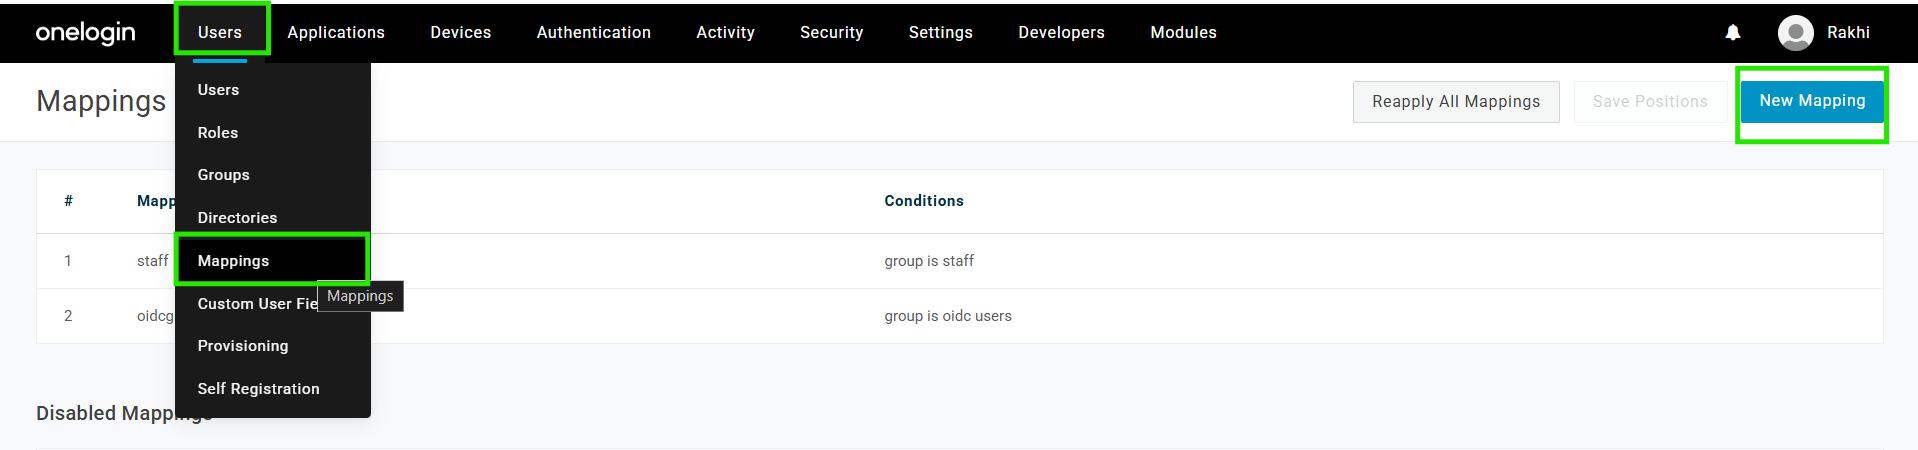Click row number 2 cell
Image resolution: width=1918 pixels, height=450 pixels.
click(x=68, y=316)
